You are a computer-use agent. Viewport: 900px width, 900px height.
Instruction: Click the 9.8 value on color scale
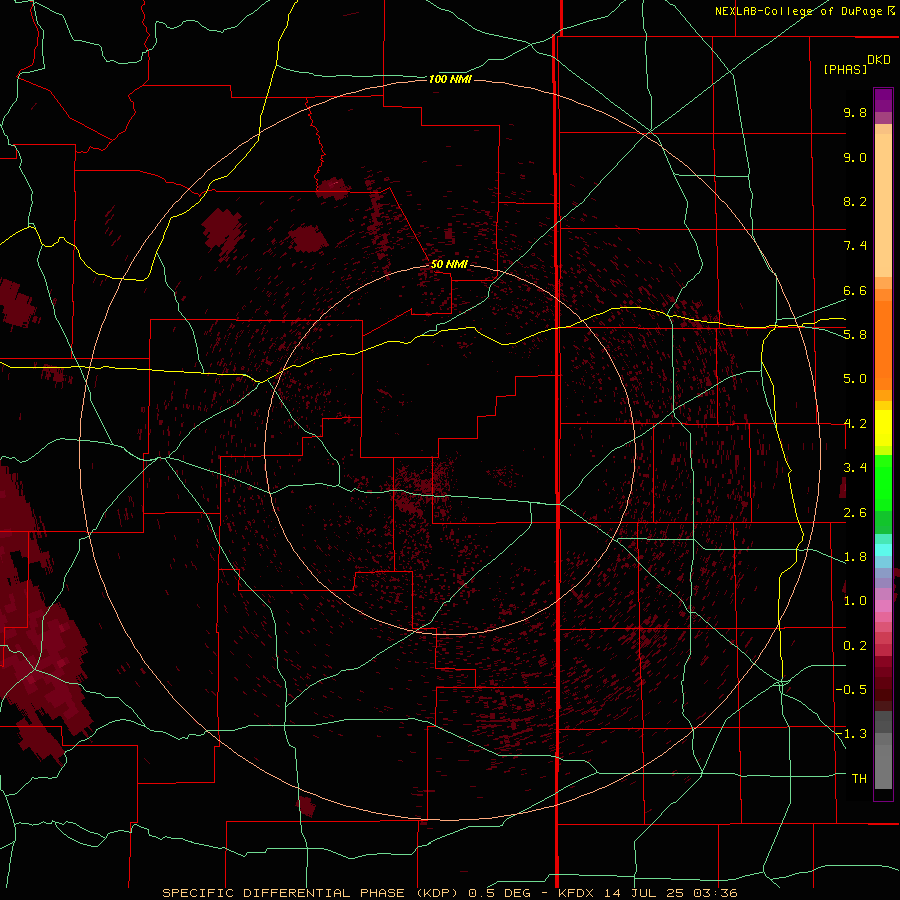pyautogui.click(x=855, y=112)
